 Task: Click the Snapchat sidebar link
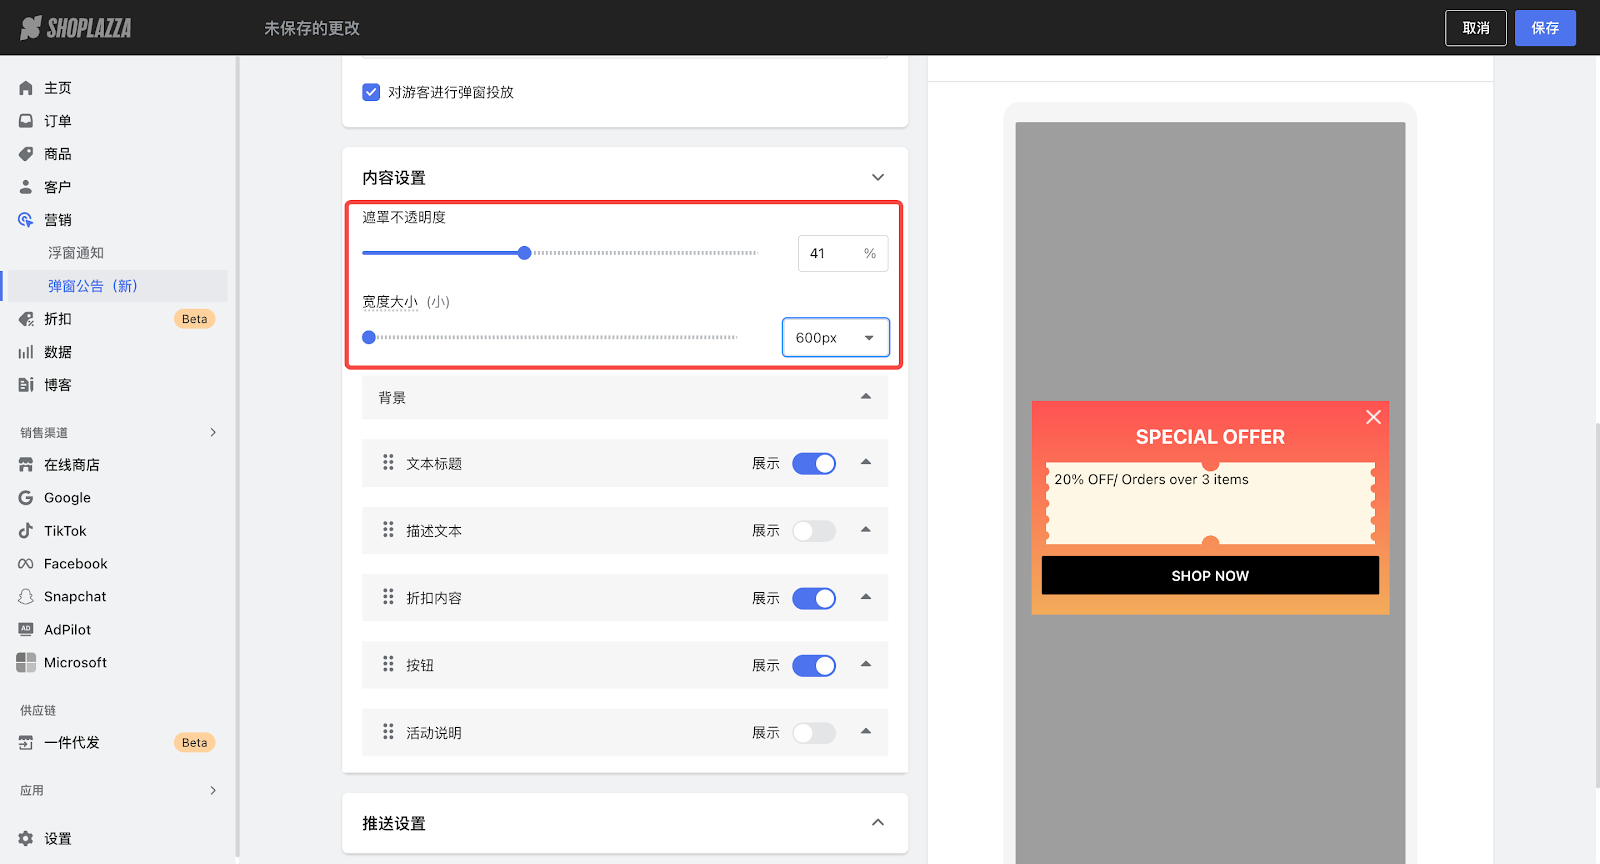[75, 597]
